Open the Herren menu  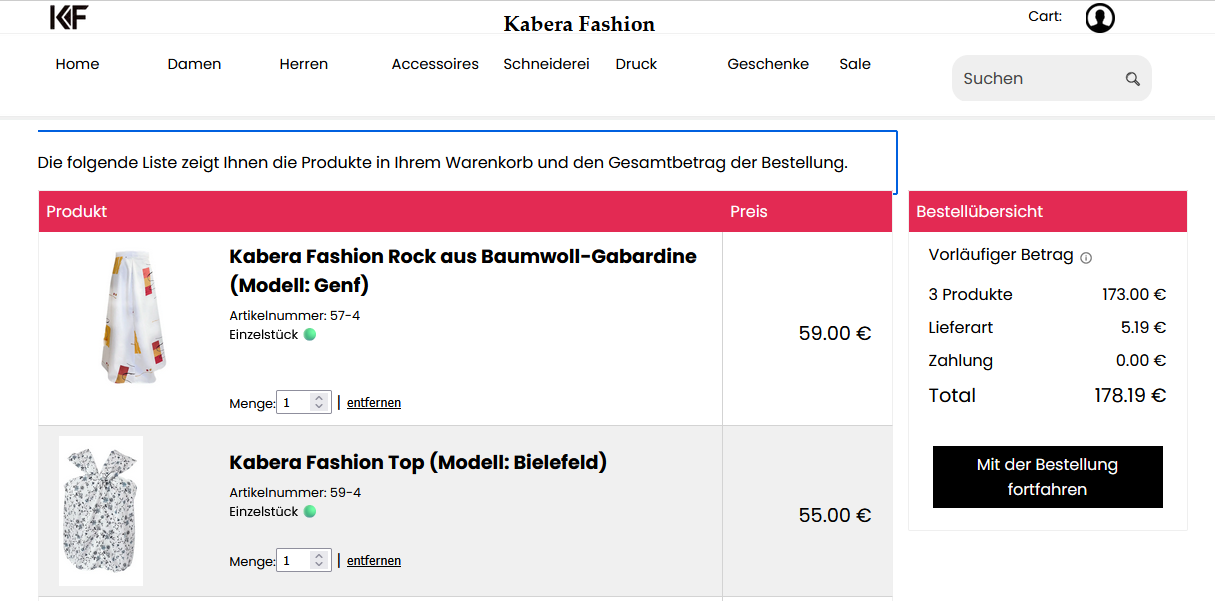click(x=304, y=64)
